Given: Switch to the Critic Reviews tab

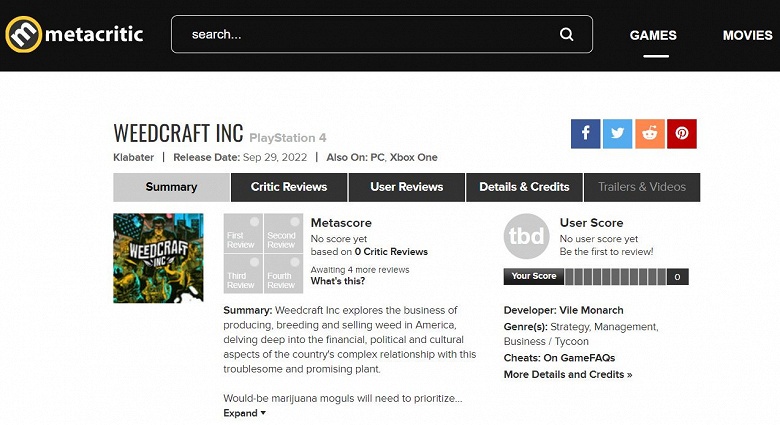Looking at the screenshot, I should pyautogui.click(x=289, y=187).
